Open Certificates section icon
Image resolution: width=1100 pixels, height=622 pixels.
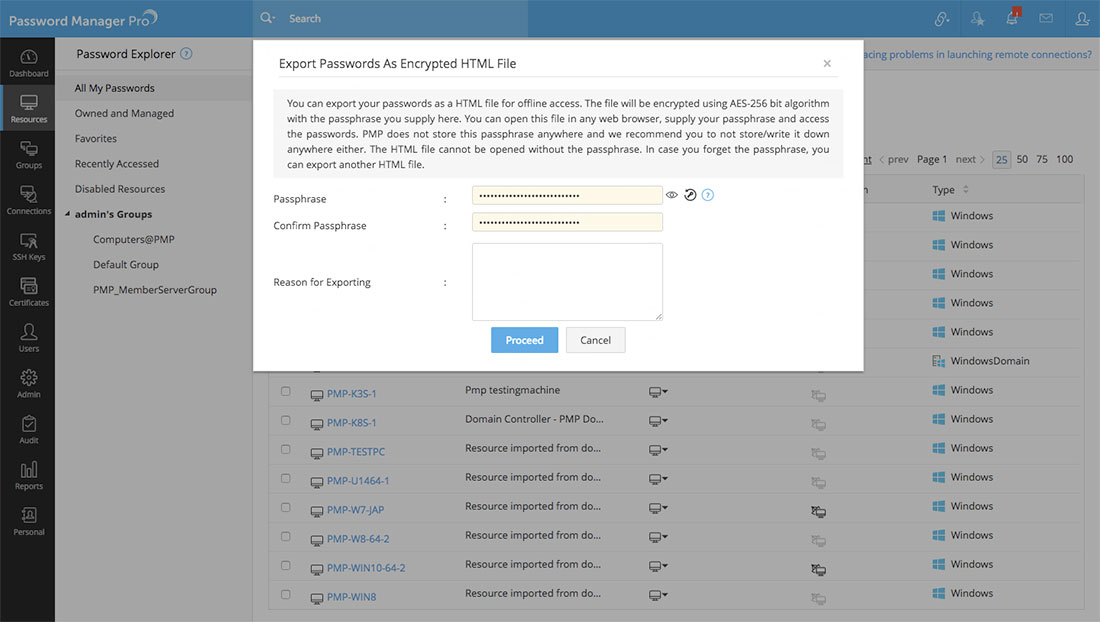pos(28,291)
